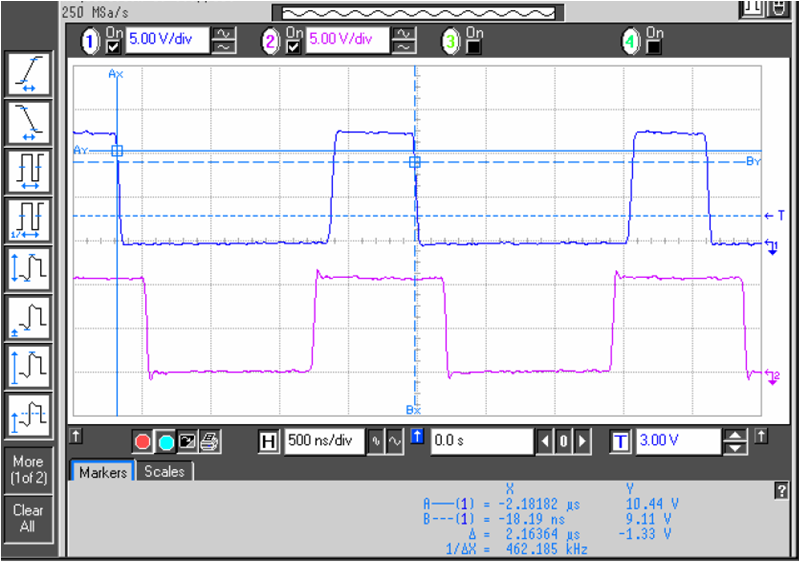The height and width of the screenshot is (563, 800).
Task: Reset delay with the 0 button
Action: point(563,441)
